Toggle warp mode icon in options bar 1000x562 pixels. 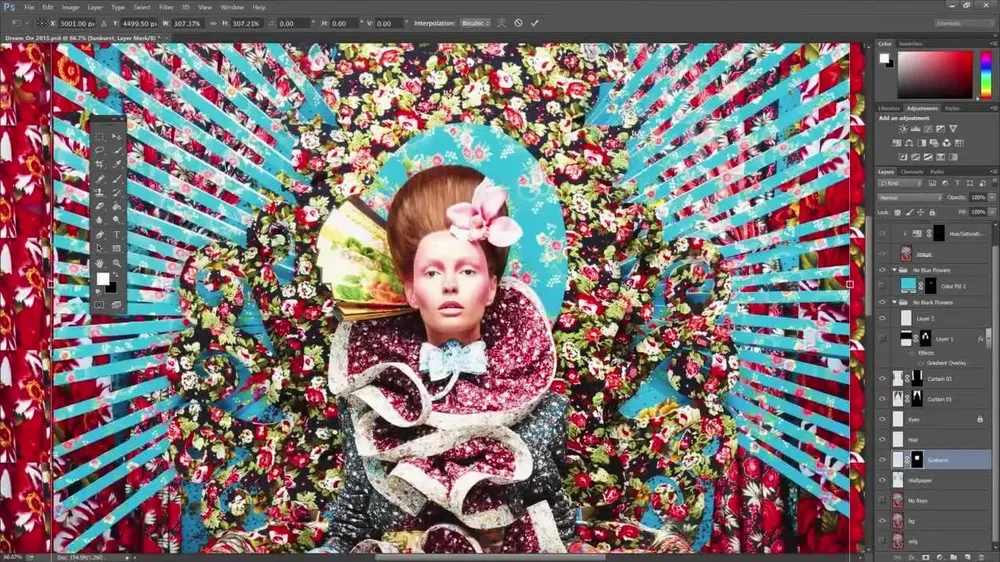(x=502, y=22)
